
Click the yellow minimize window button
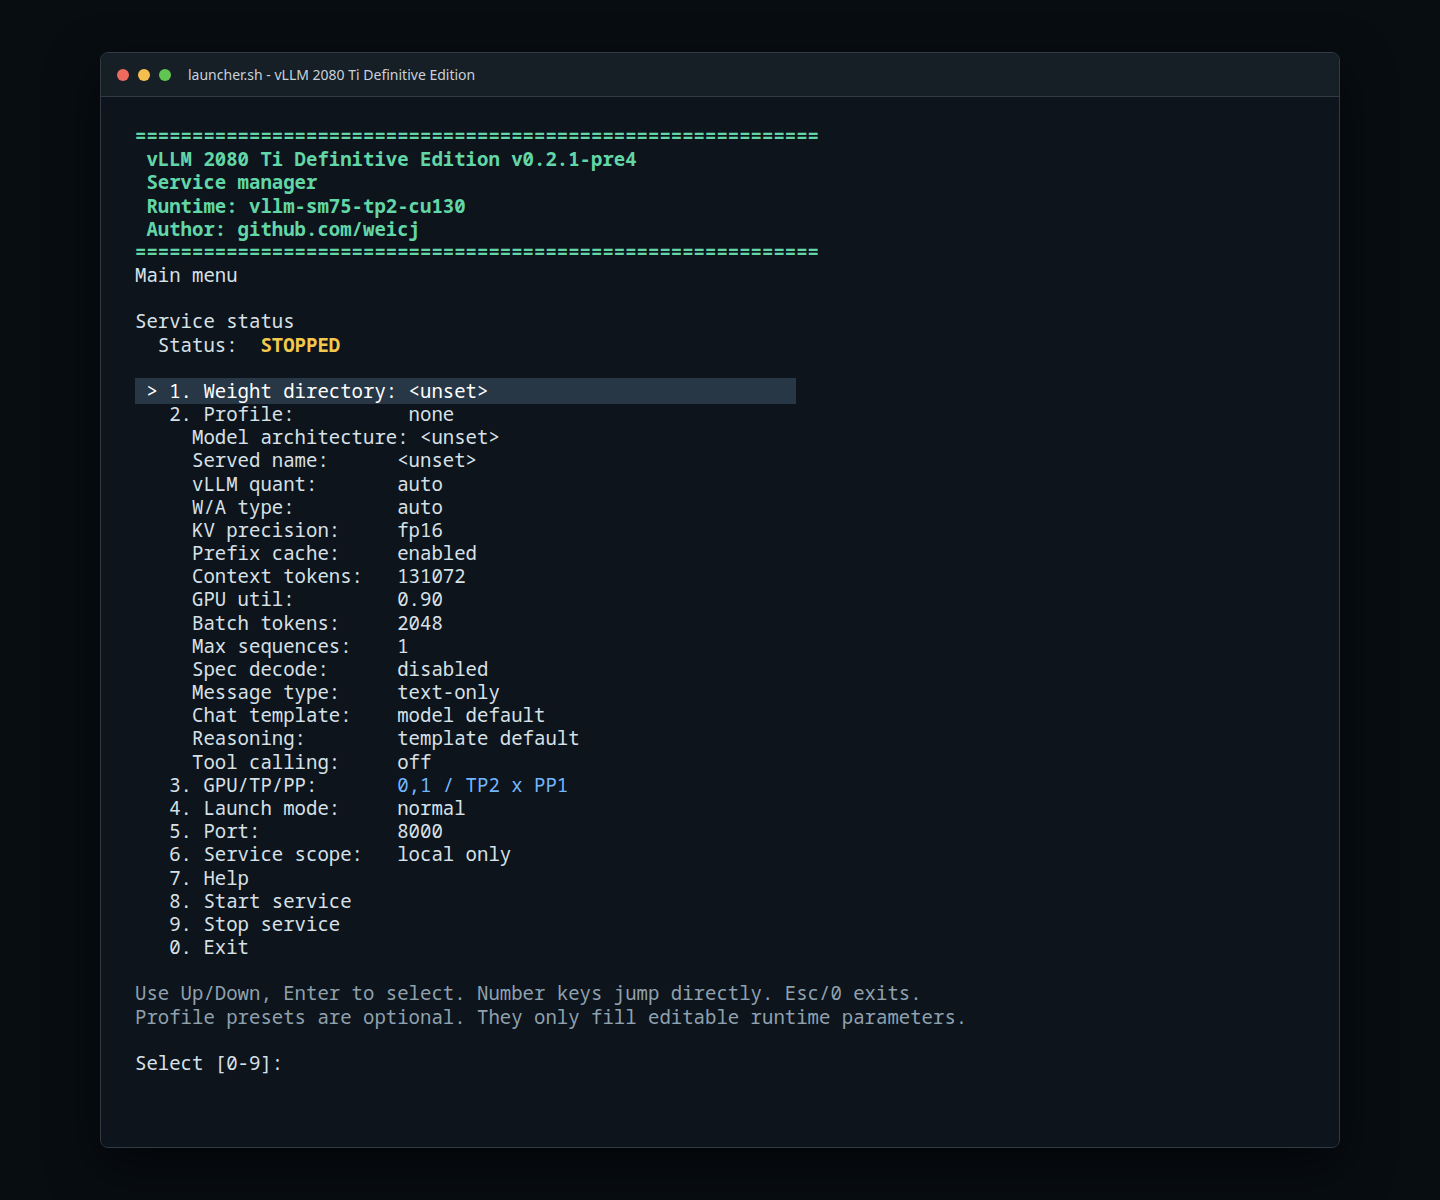(144, 75)
